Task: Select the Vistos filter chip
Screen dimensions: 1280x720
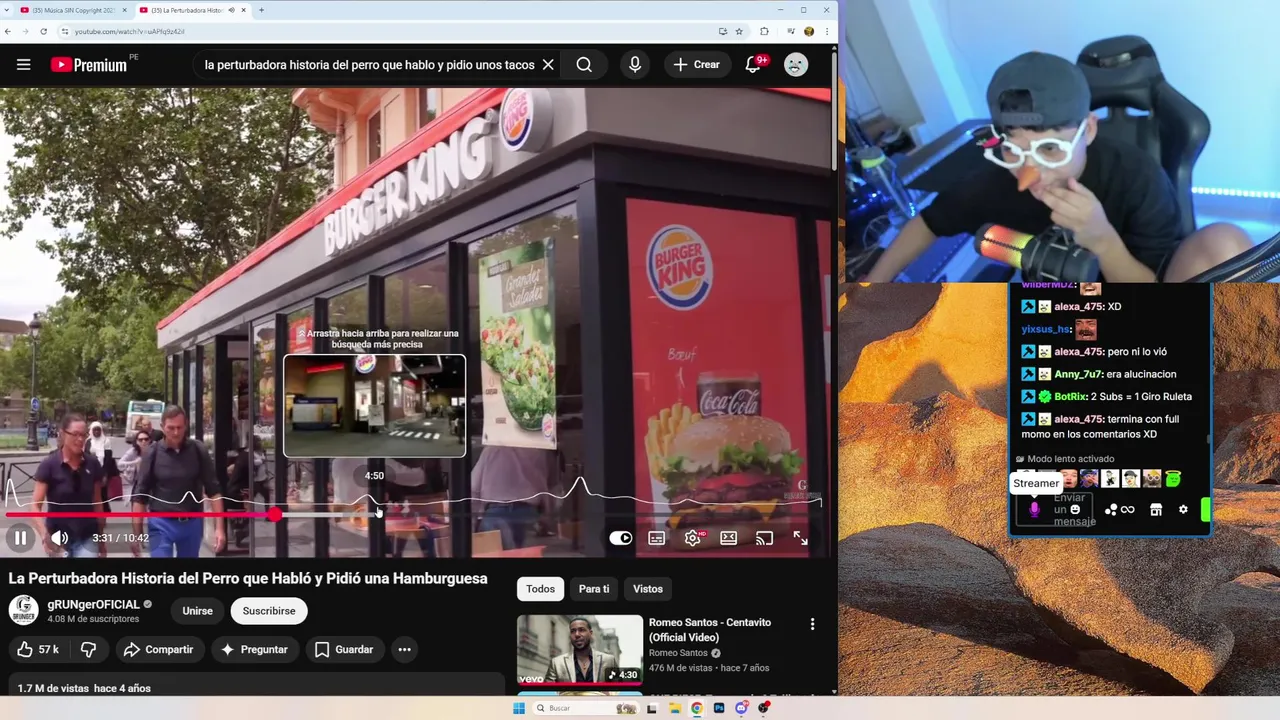Action: pos(648,589)
